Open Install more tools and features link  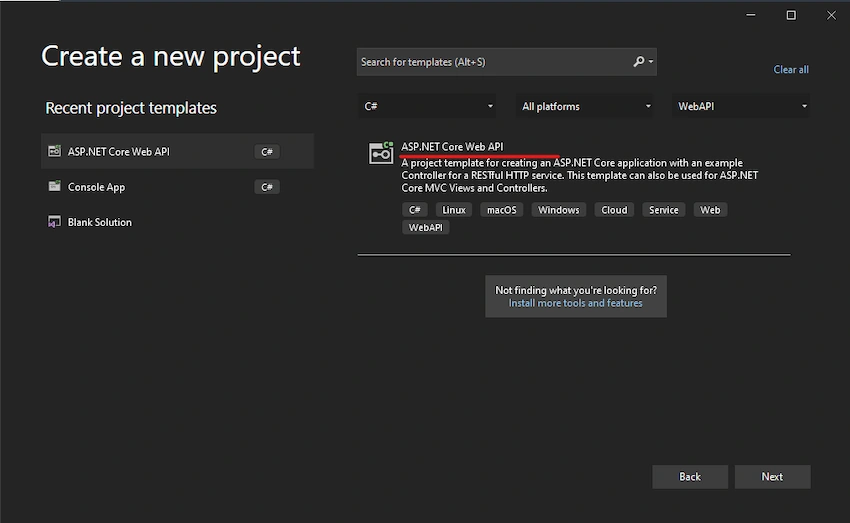pos(575,303)
